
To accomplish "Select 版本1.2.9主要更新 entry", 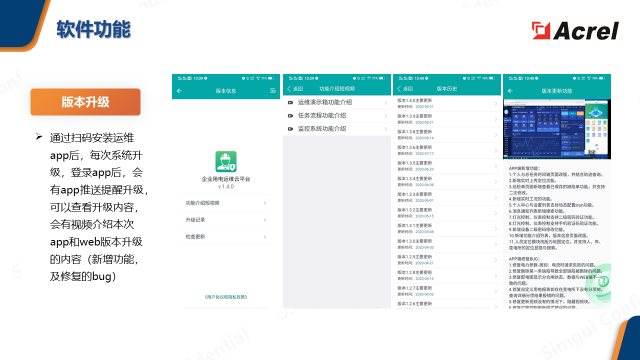I will [447, 260].
